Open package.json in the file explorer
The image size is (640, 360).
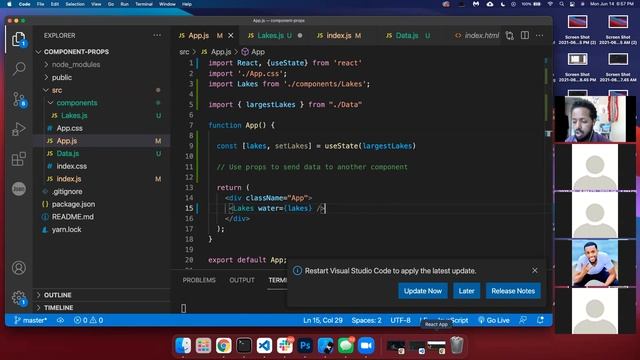pyautogui.click(x=102, y=204)
